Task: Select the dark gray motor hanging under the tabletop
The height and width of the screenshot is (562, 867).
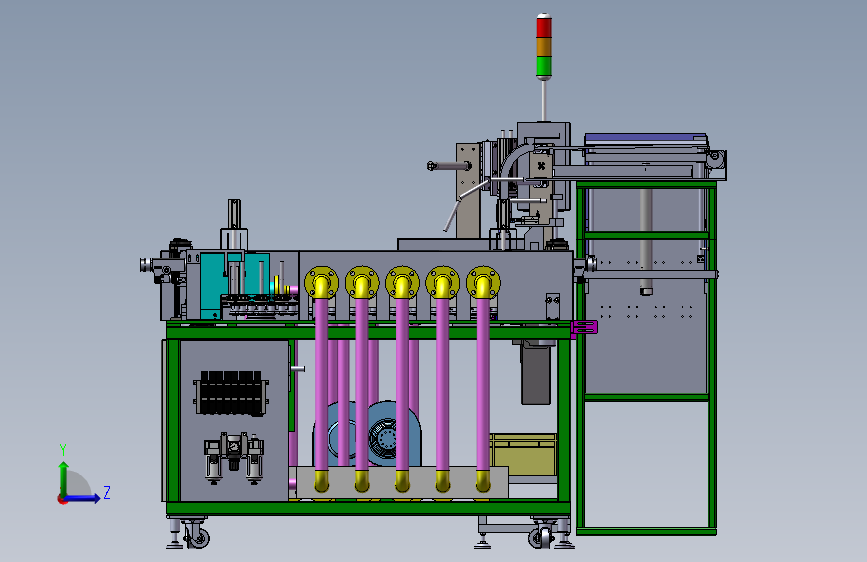Action: click(536, 373)
